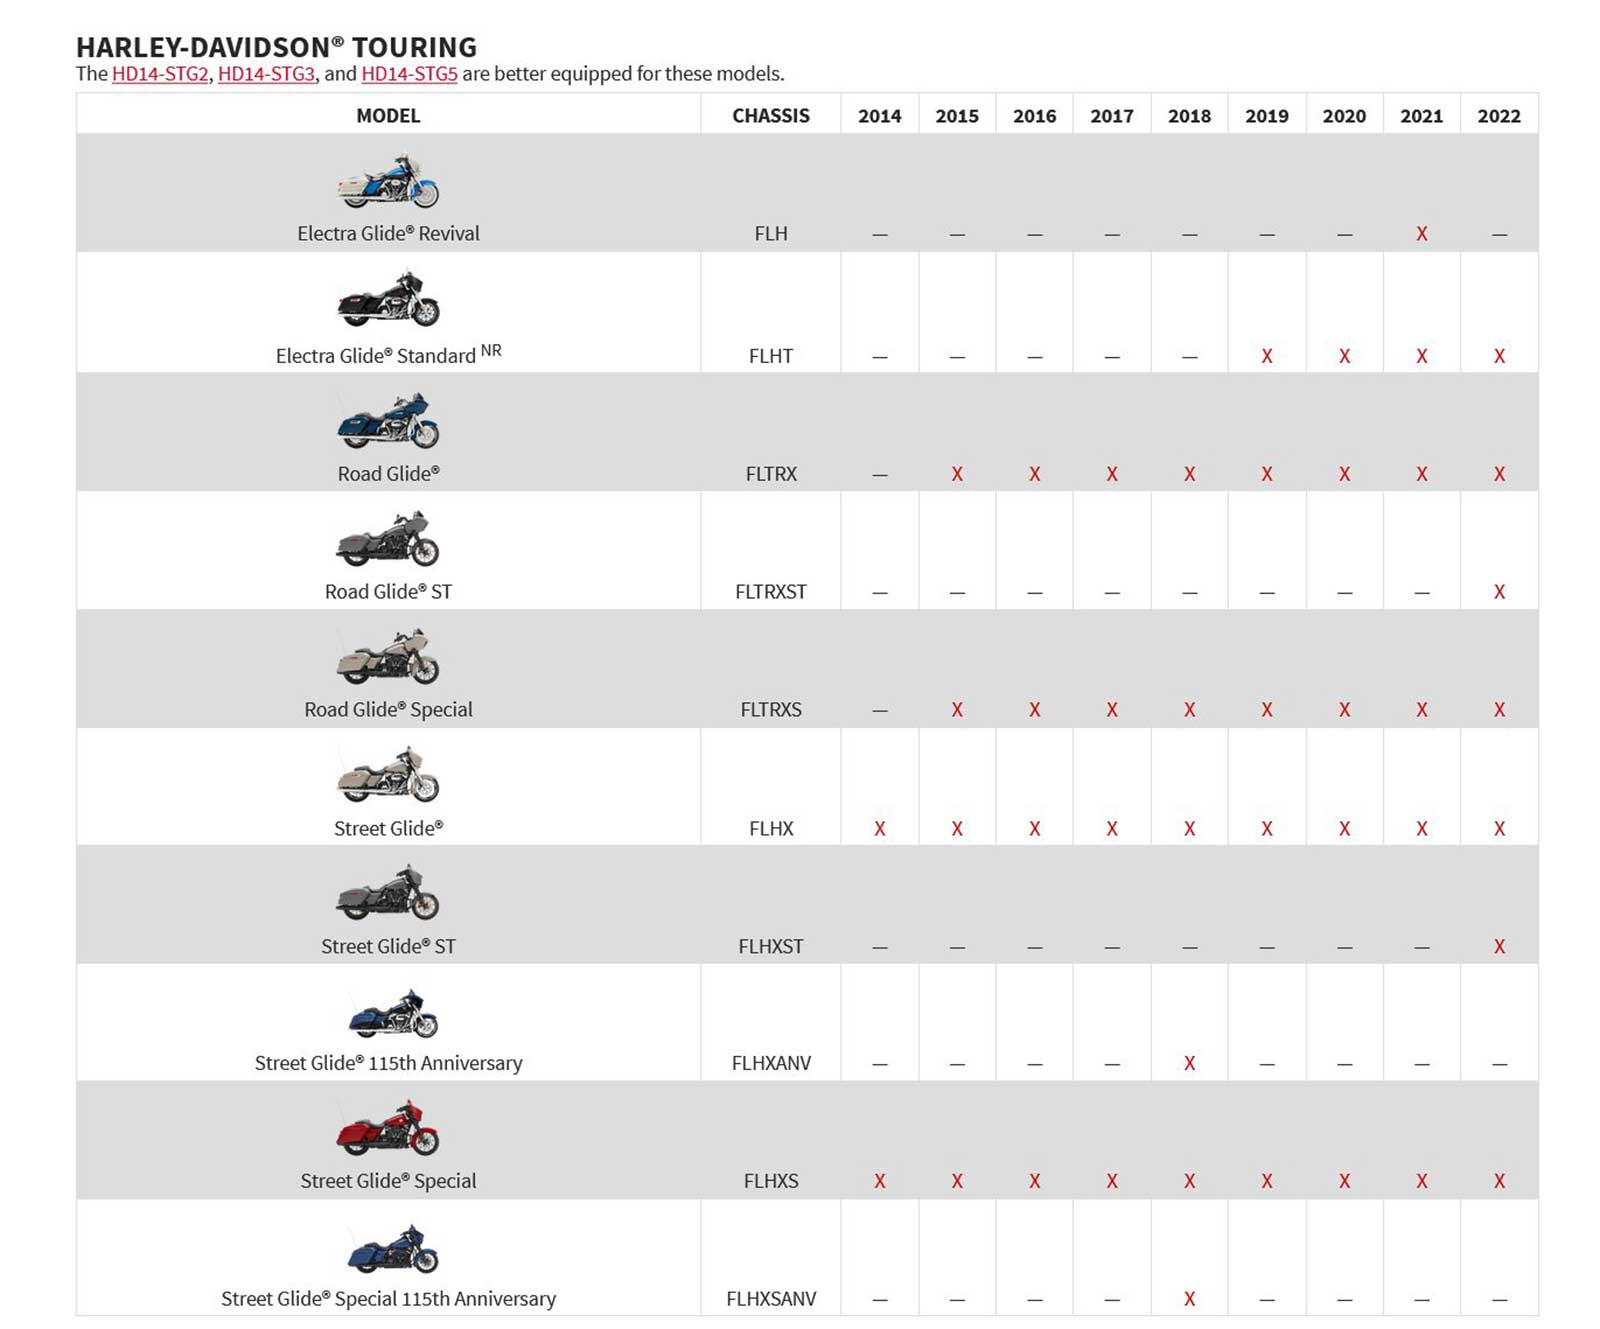The height and width of the screenshot is (1329, 1600).
Task: Click the Electra Glide Standard motorcycle image
Action: 388,299
